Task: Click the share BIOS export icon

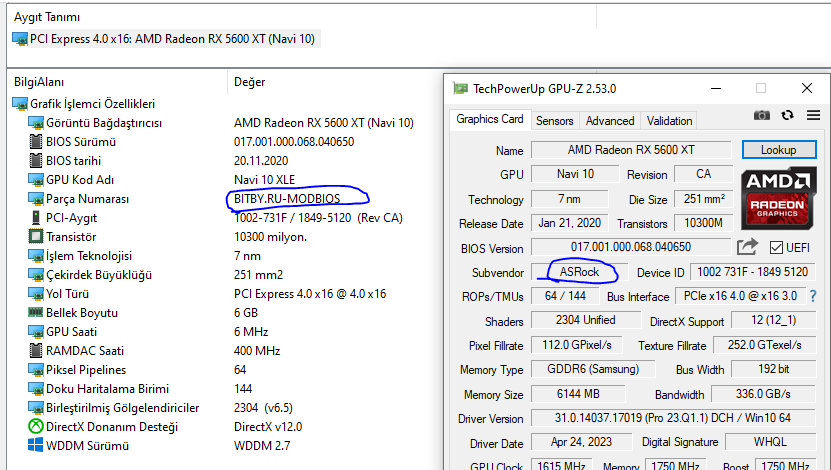Action: coord(747,247)
